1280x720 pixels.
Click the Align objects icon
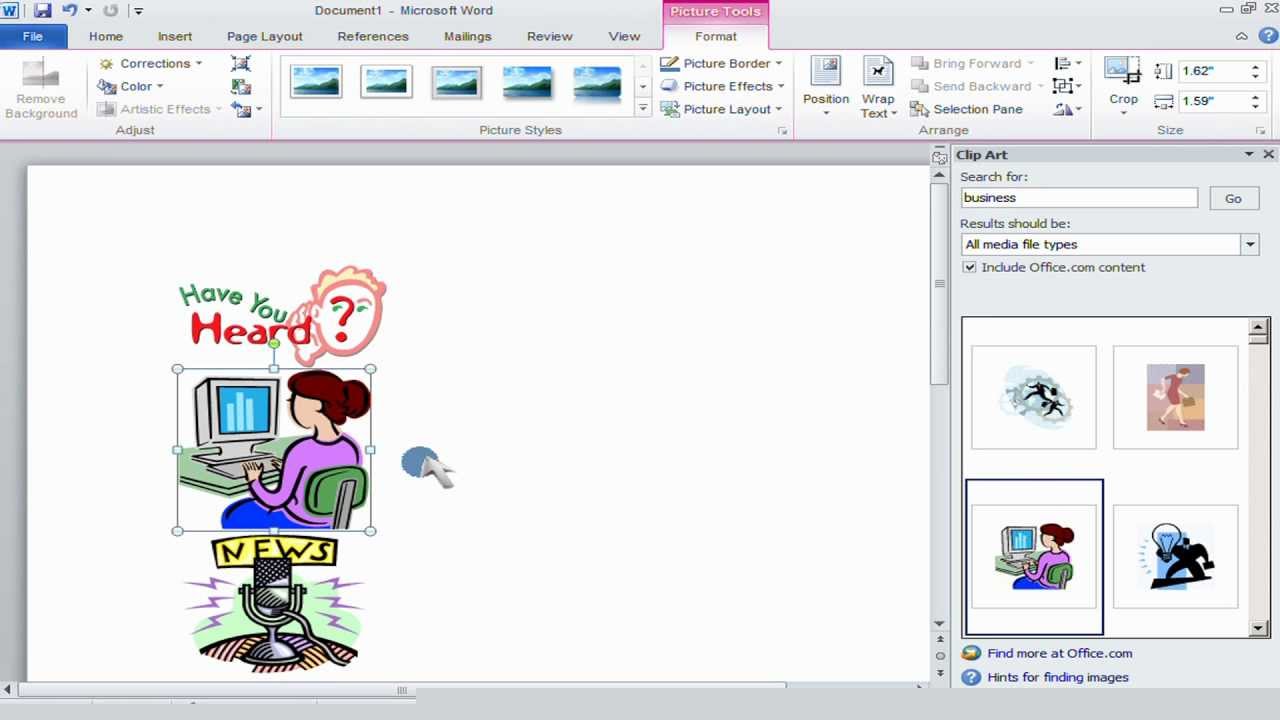point(1066,63)
